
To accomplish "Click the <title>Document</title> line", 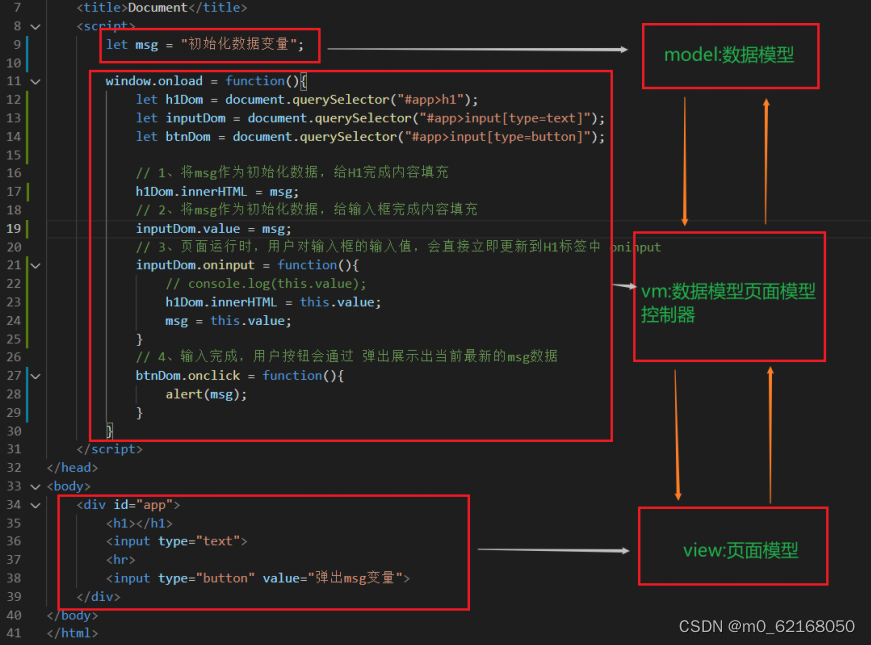I will pos(162,8).
